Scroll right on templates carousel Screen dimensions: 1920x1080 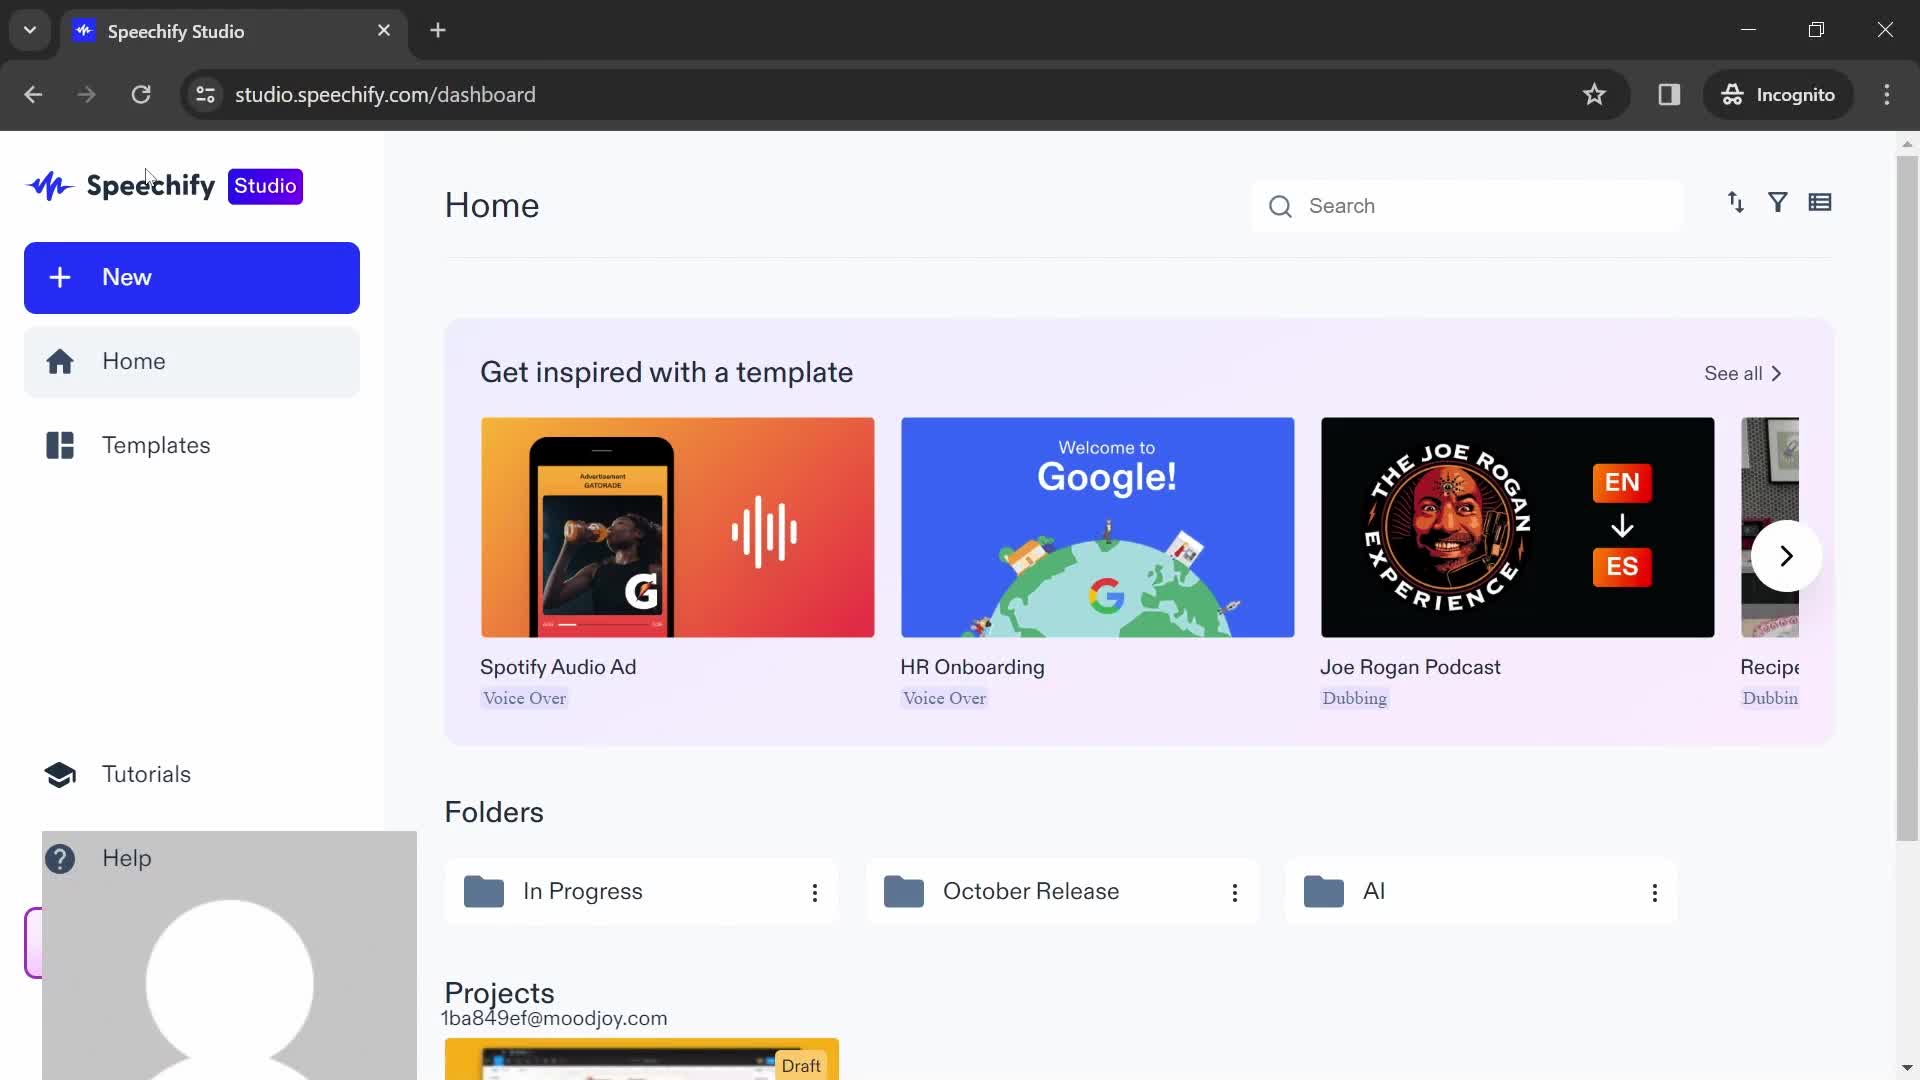(1785, 555)
